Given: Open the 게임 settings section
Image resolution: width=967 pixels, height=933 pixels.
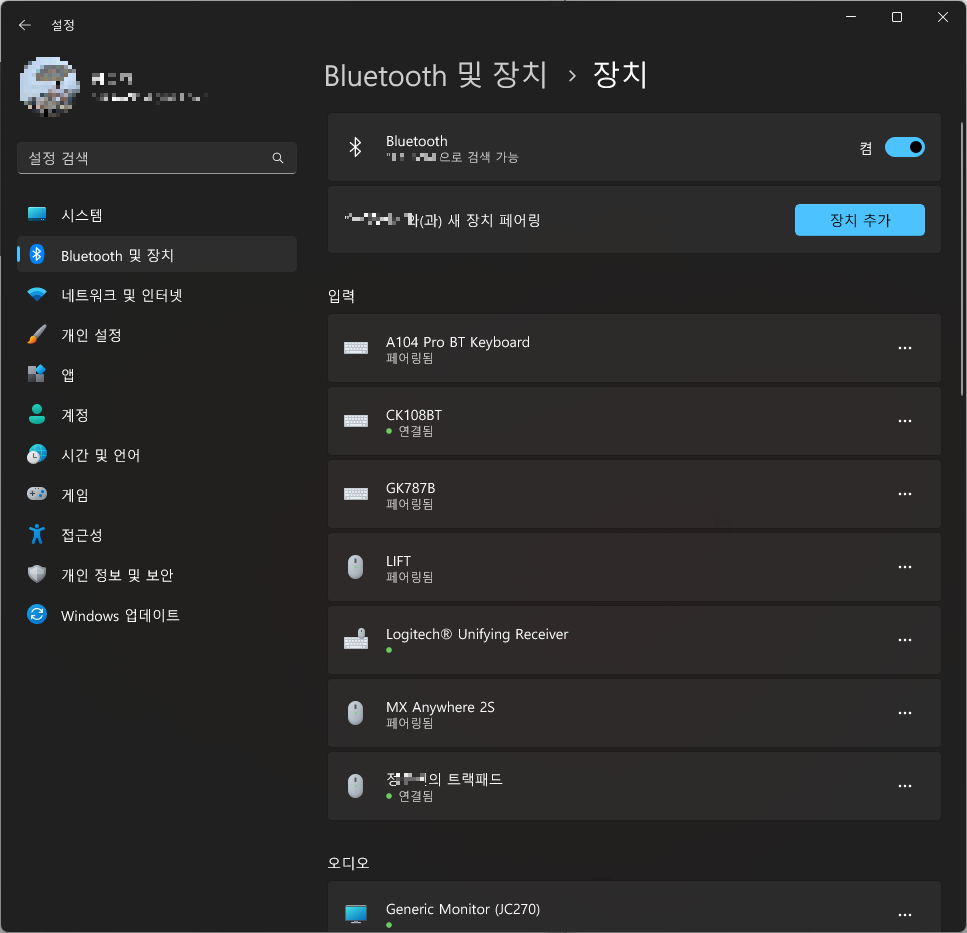Looking at the screenshot, I should coord(157,495).
